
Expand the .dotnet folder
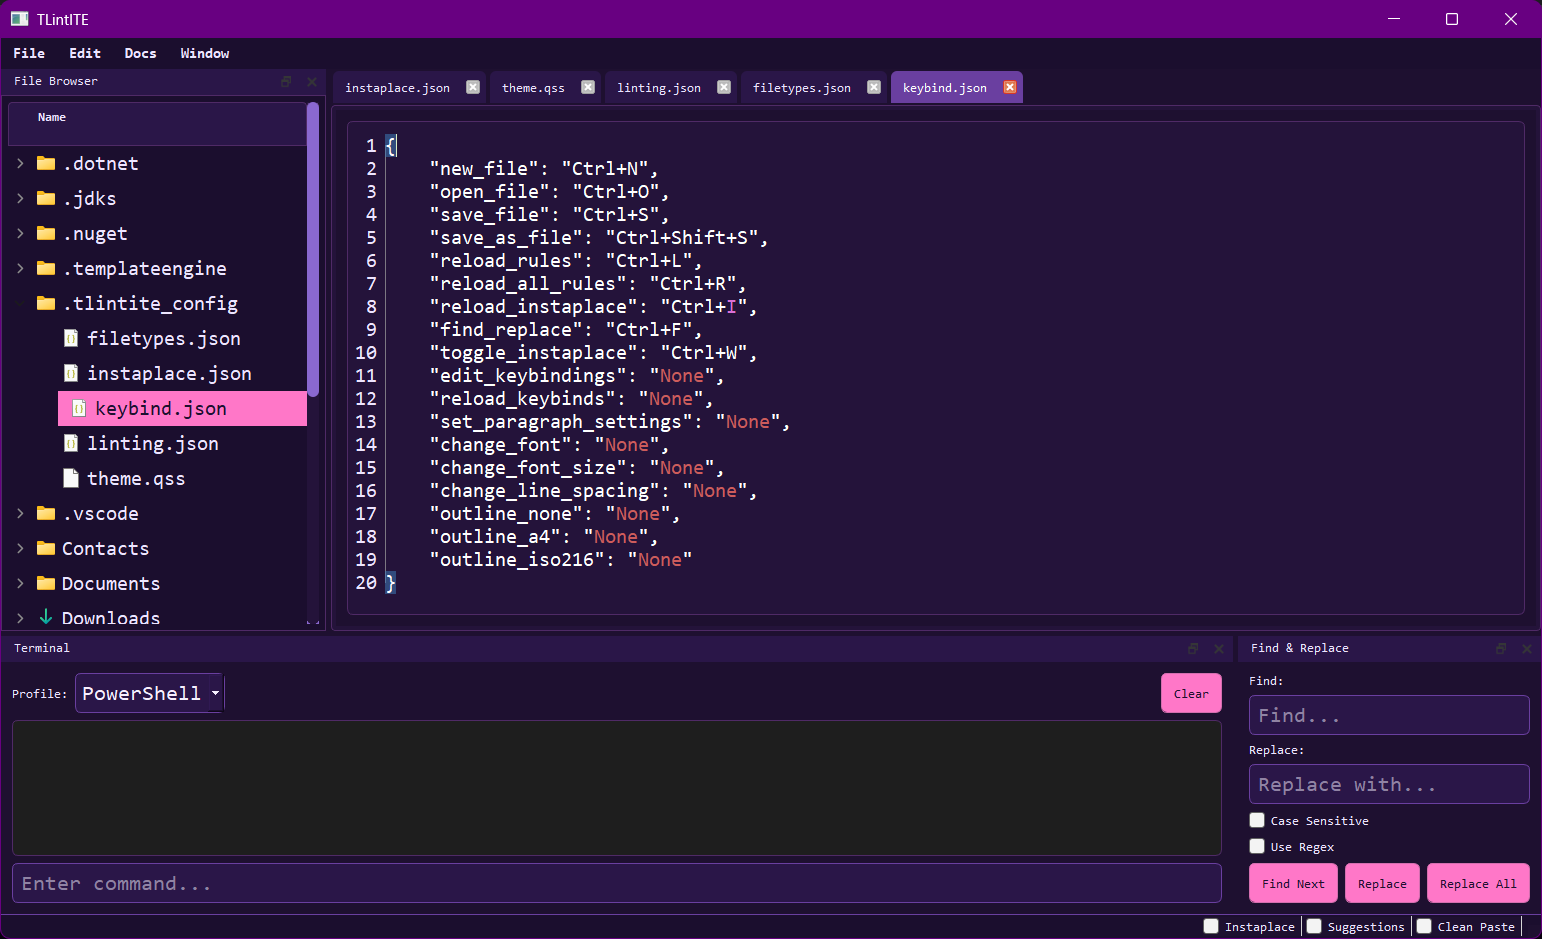[20, 163]
